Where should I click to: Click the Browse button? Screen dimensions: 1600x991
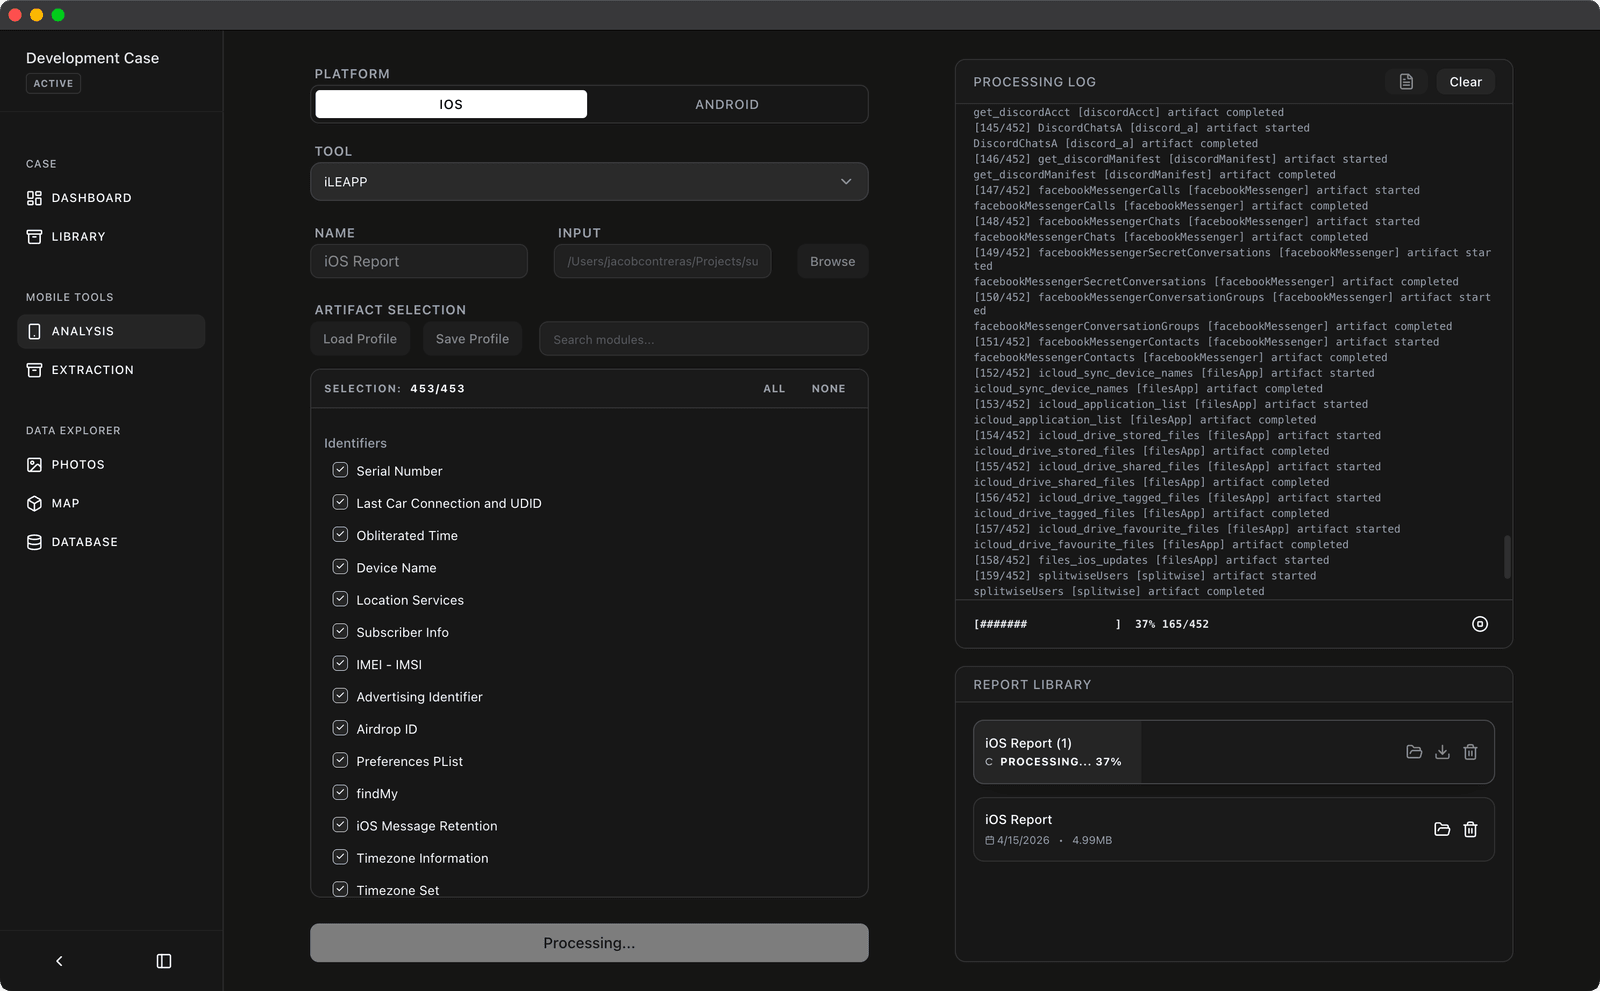point(832,261)
